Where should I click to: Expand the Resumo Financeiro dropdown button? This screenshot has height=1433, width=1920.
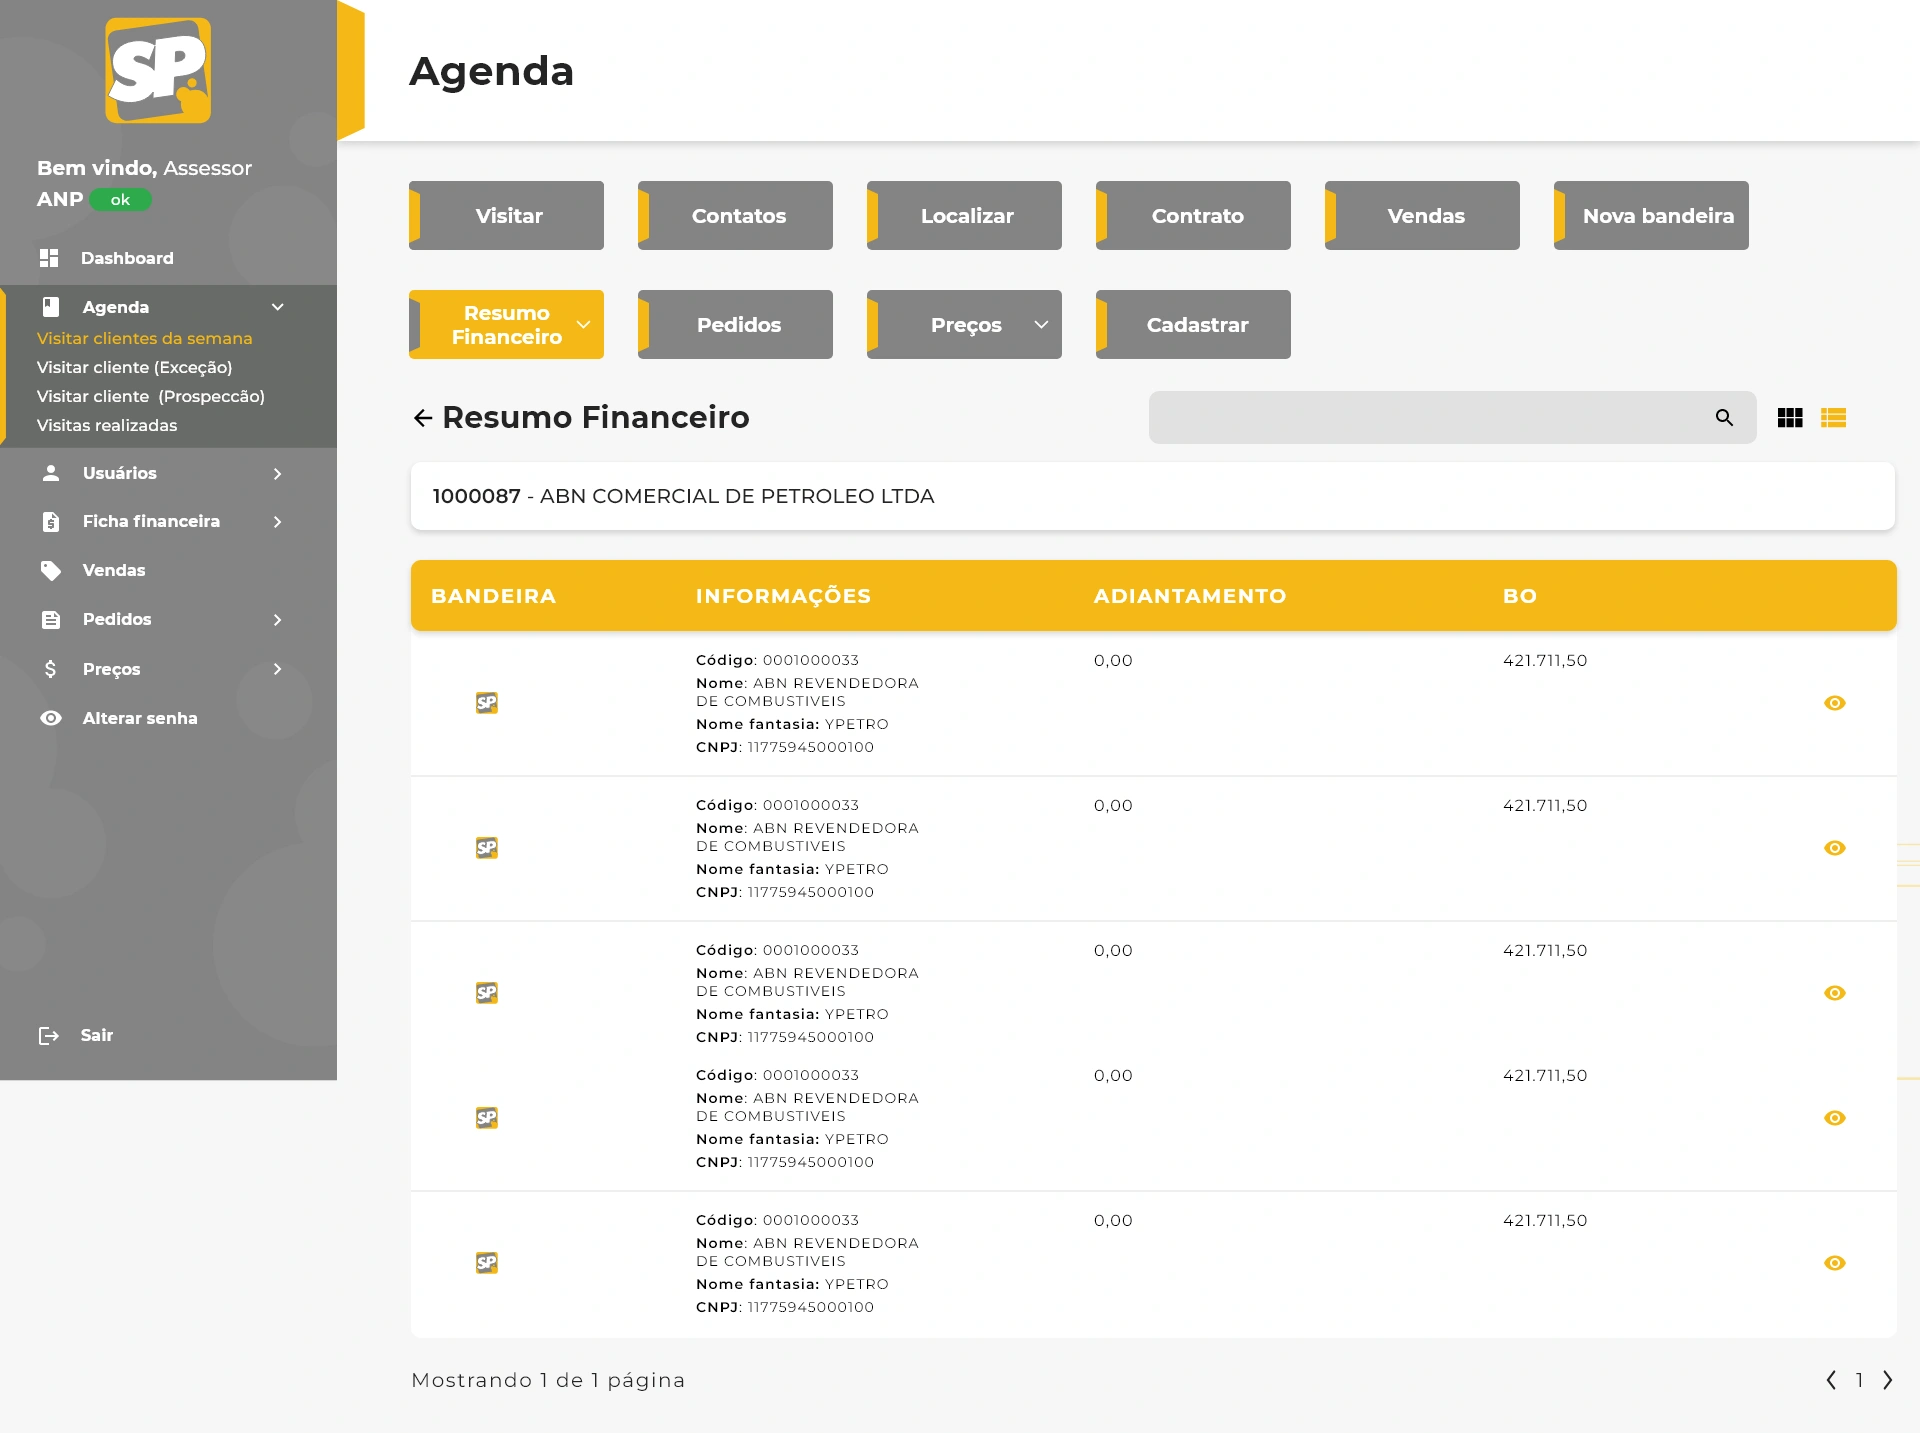[584, 324]
